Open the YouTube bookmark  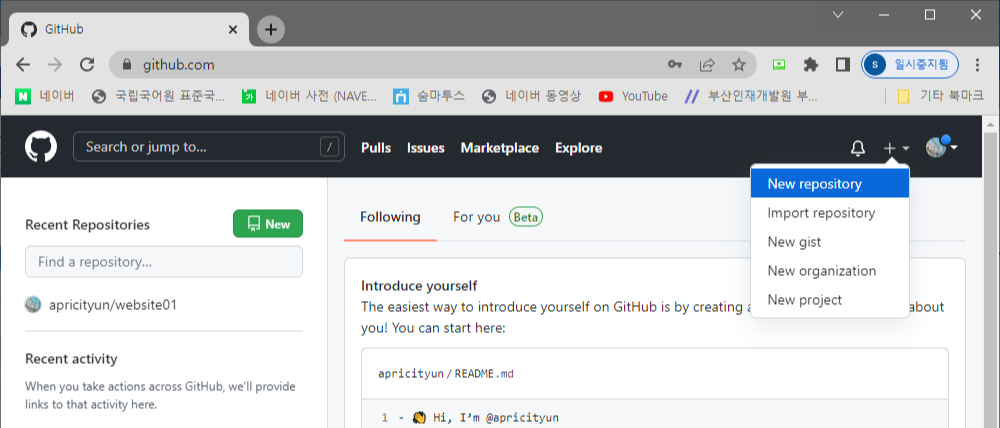click(x=633, y=96)
